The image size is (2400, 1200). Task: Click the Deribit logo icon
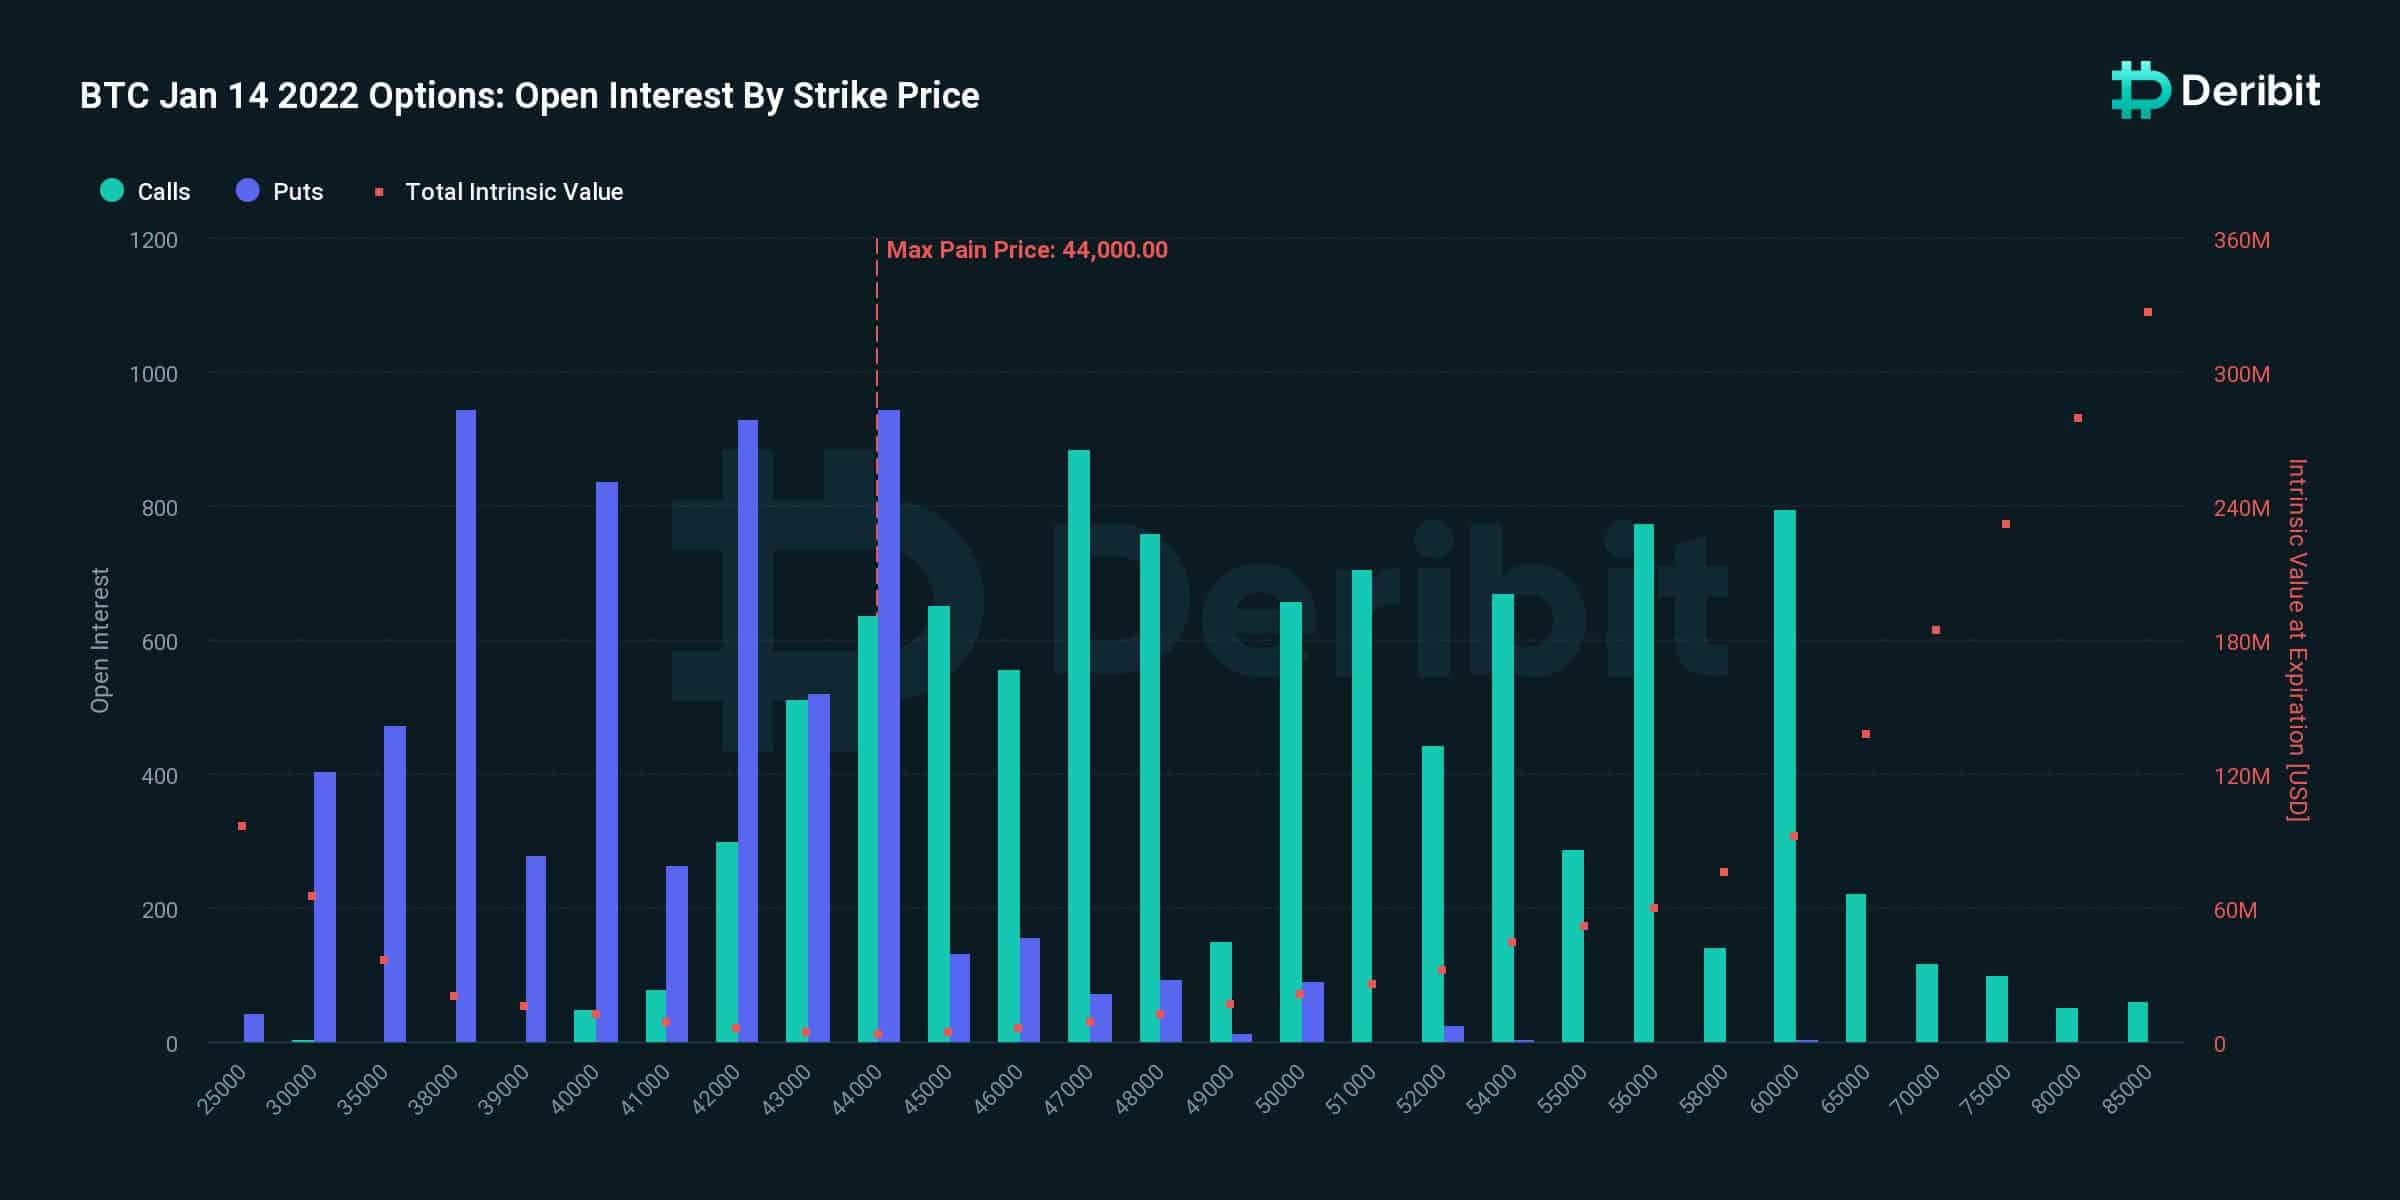pyautogui.click(x=2140, y=90)
